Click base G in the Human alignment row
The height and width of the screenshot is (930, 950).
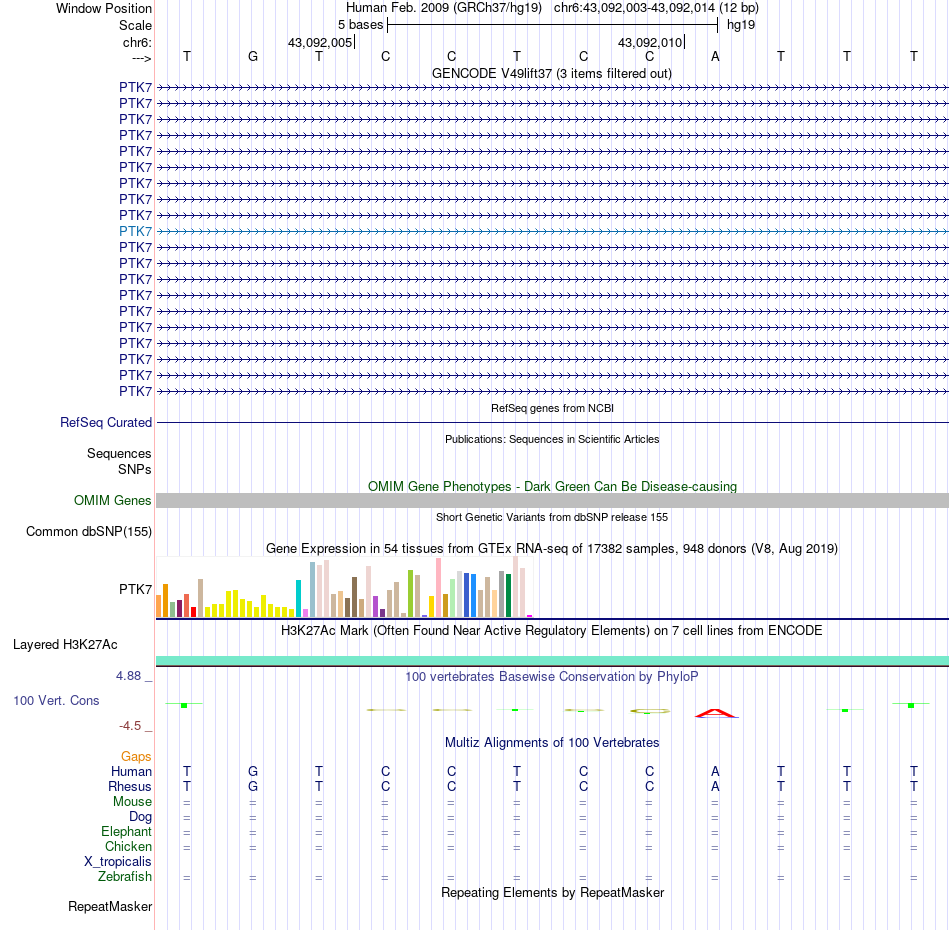click(253, 771)
